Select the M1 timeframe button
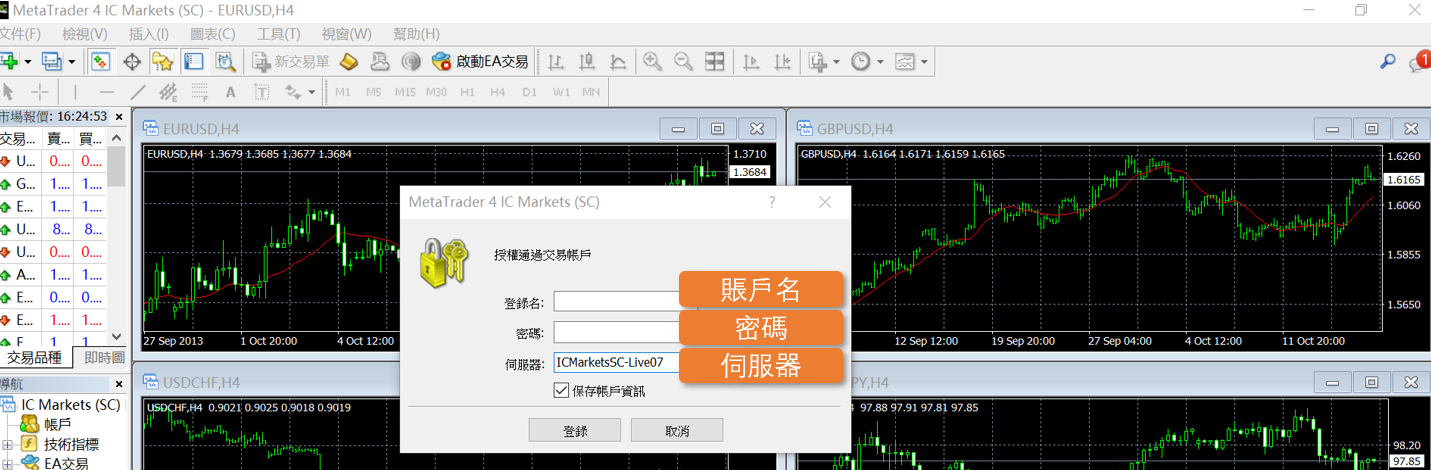Viewport: 1431px width, 470px height. (343, 92)
